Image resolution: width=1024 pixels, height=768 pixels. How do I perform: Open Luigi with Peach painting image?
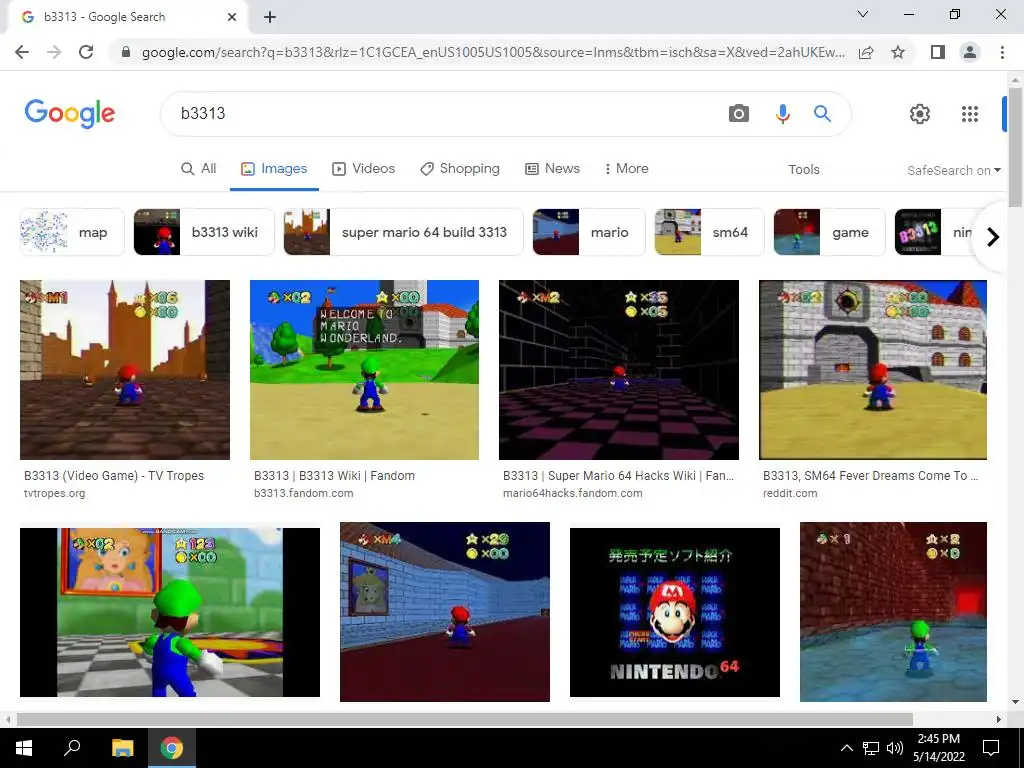coord(170,612)
